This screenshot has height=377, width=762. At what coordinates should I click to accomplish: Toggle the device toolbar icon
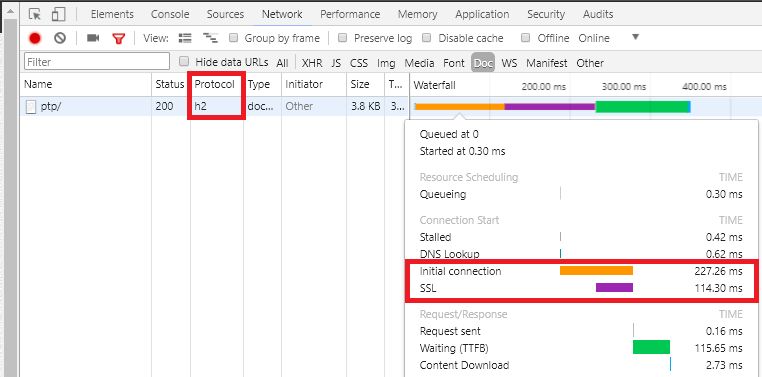(x=59, y=14)
